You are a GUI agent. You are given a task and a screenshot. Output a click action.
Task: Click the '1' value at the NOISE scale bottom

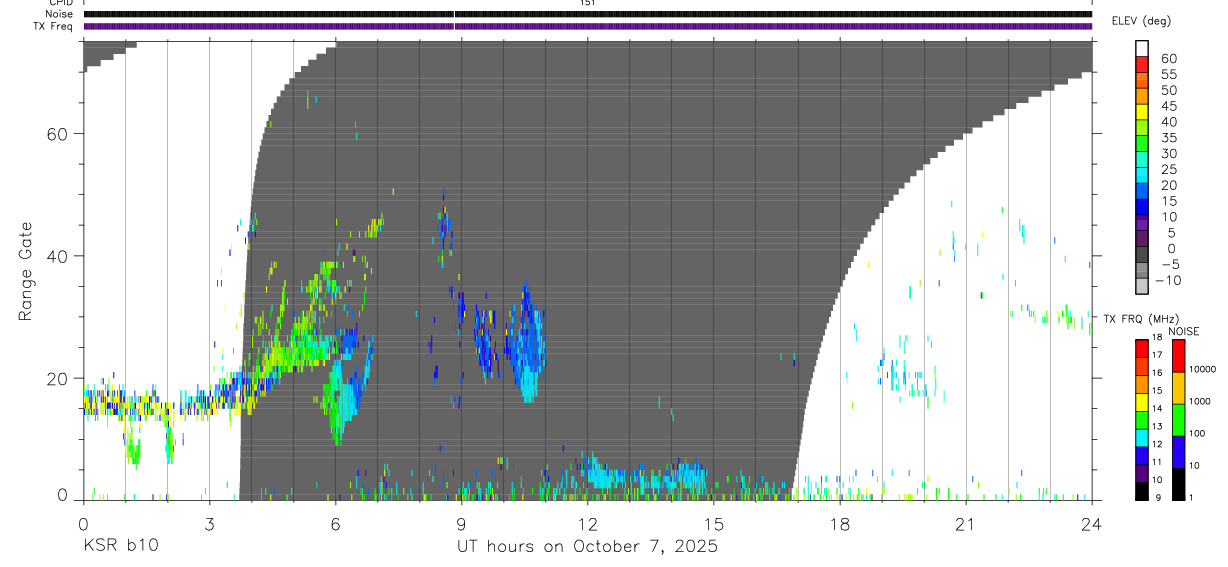coord(1191,498)
